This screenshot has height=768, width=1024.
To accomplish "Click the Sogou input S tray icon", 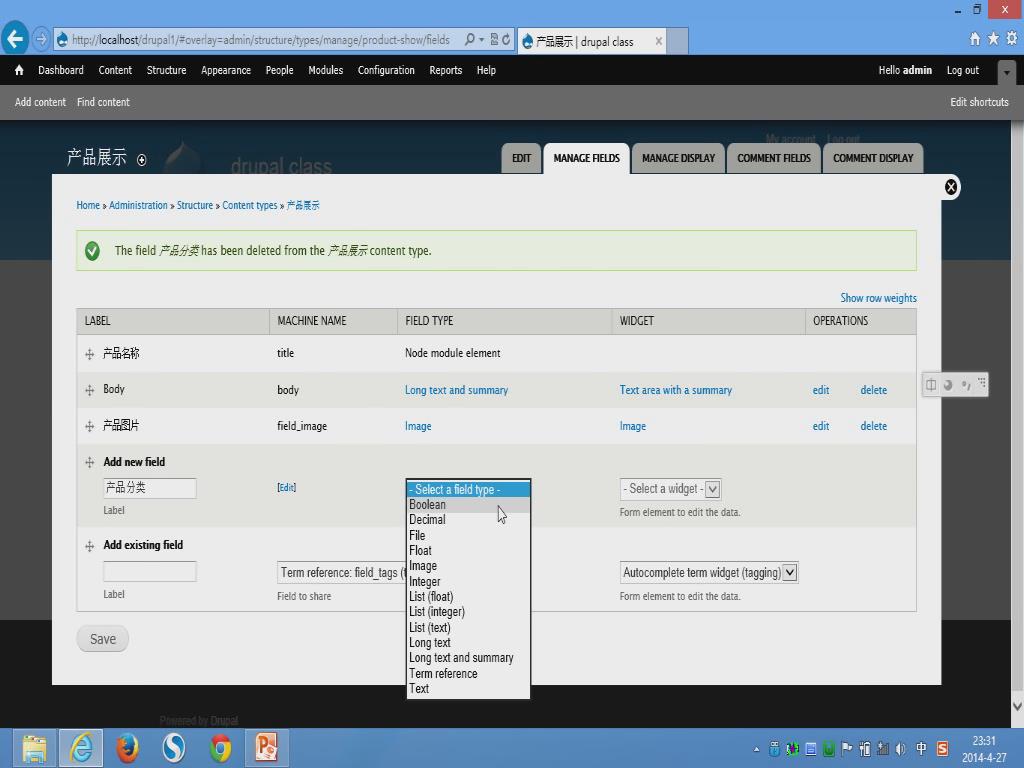I will click(x=942, y=748).
